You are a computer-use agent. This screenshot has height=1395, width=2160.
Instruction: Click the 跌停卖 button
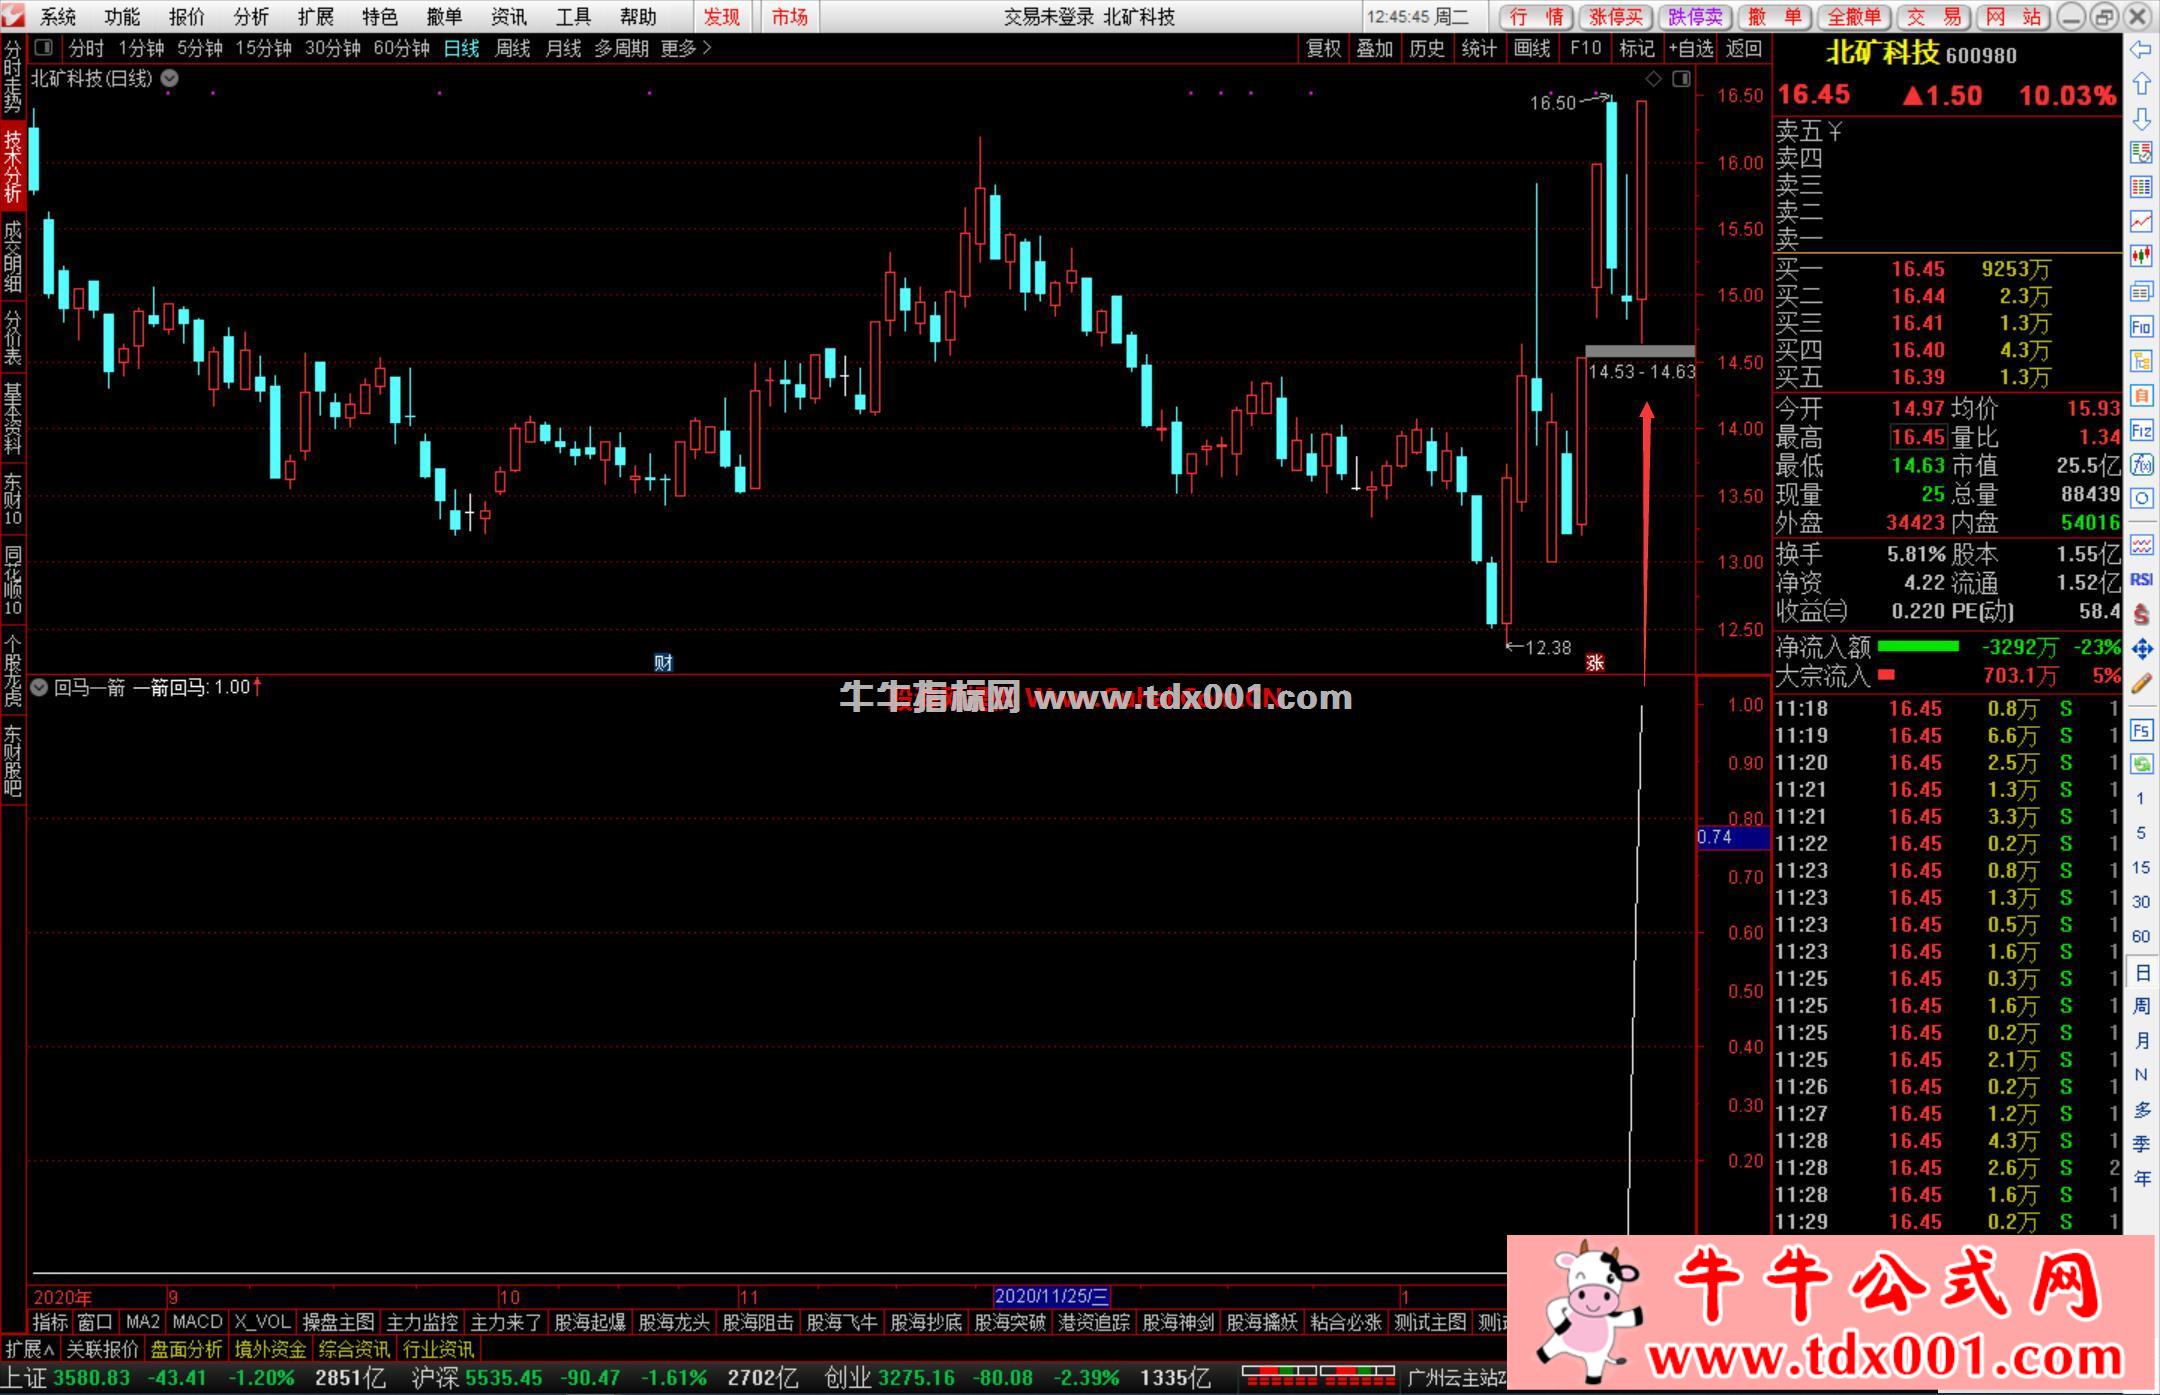pyautogui.click(x=1696, y=17)
